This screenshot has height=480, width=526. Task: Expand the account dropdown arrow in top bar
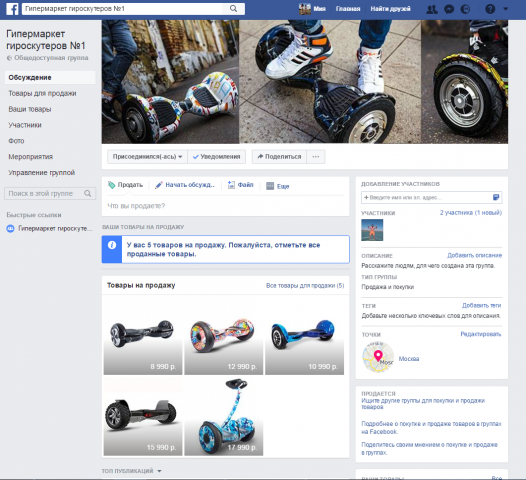point(505,9)
